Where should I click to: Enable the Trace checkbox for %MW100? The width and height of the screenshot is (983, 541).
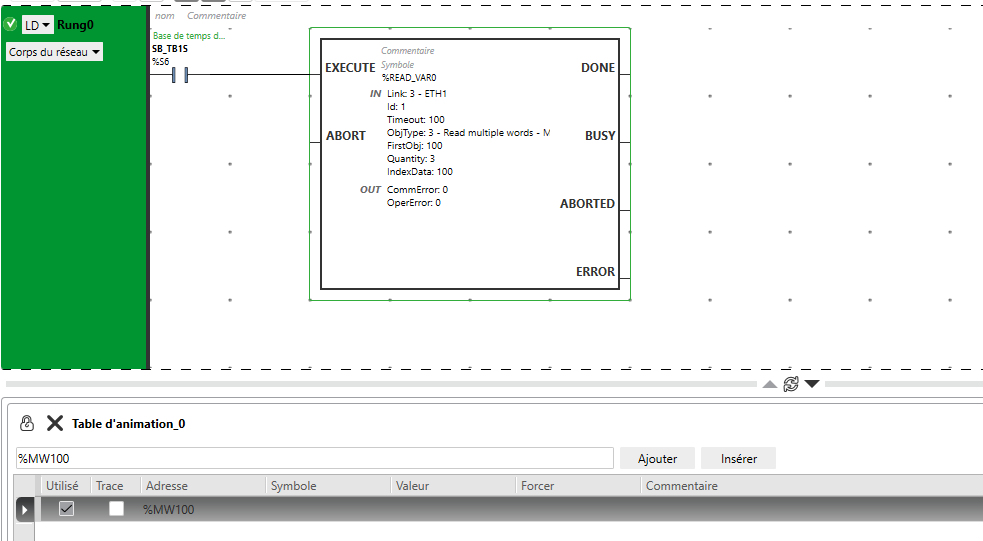pyautogui.click(x=116, y=509)
